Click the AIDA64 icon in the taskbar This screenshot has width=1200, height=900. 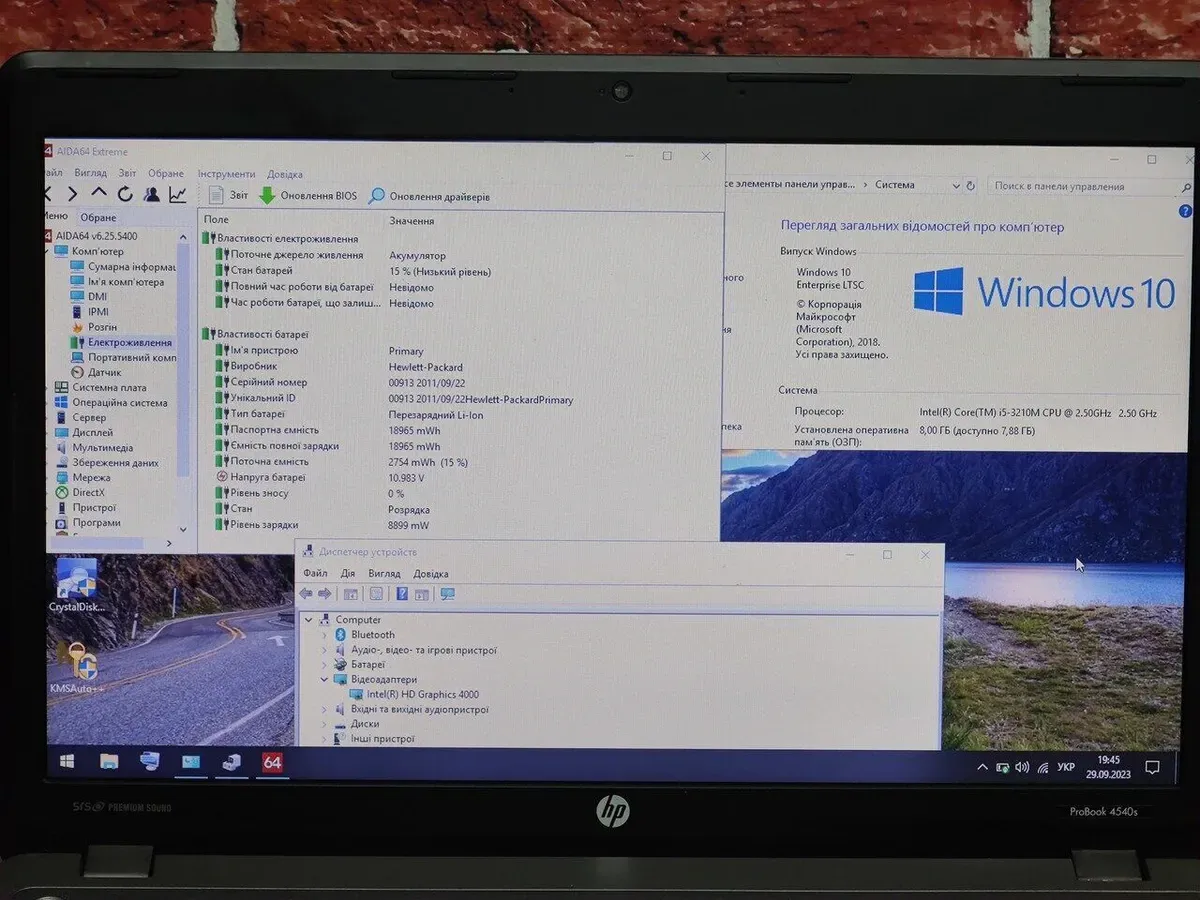pyautogui.click(x=272, y=763)
